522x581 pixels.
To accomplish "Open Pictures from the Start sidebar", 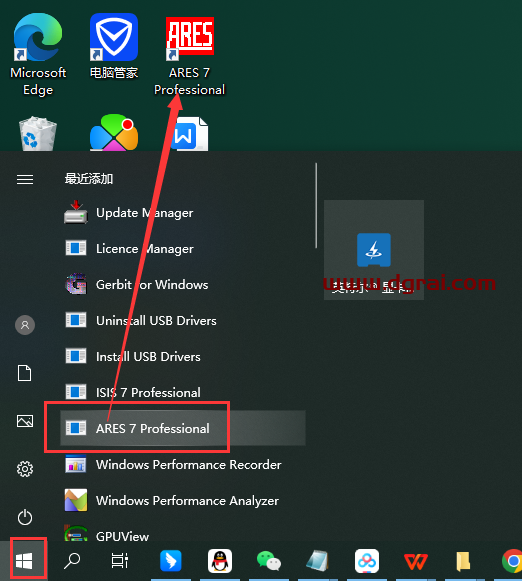I will point(25,421).
